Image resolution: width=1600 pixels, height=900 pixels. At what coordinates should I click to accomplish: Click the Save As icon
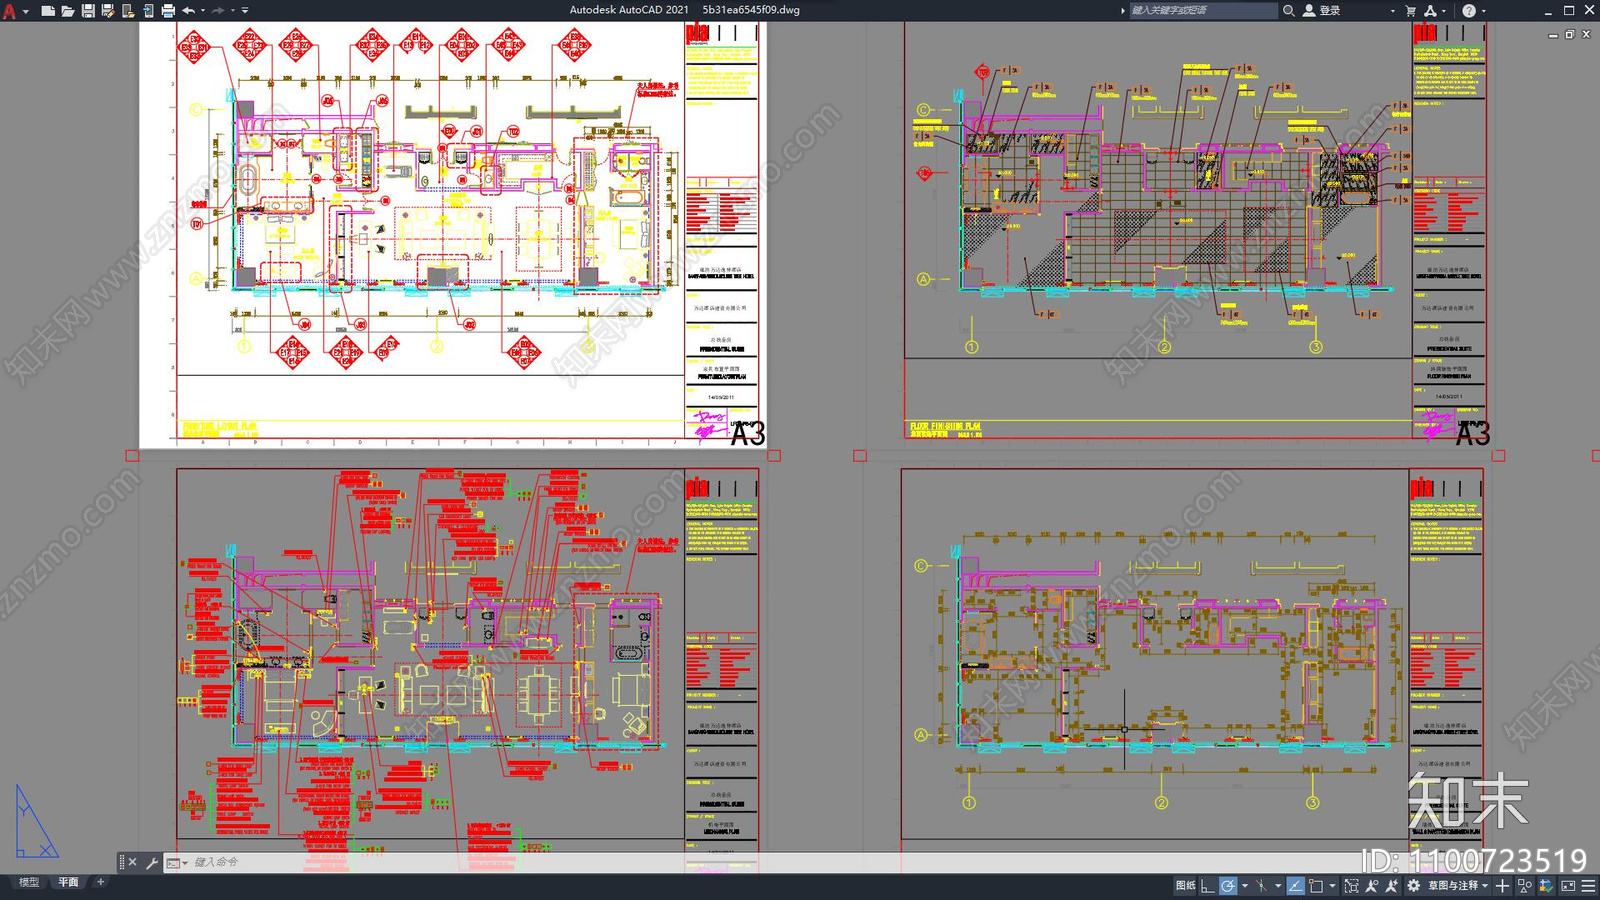click(x=108, y=10)
